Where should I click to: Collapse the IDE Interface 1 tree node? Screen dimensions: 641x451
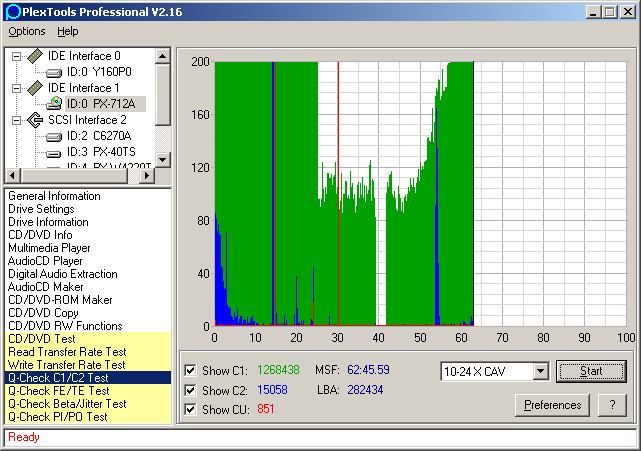[x=16, y=88]
